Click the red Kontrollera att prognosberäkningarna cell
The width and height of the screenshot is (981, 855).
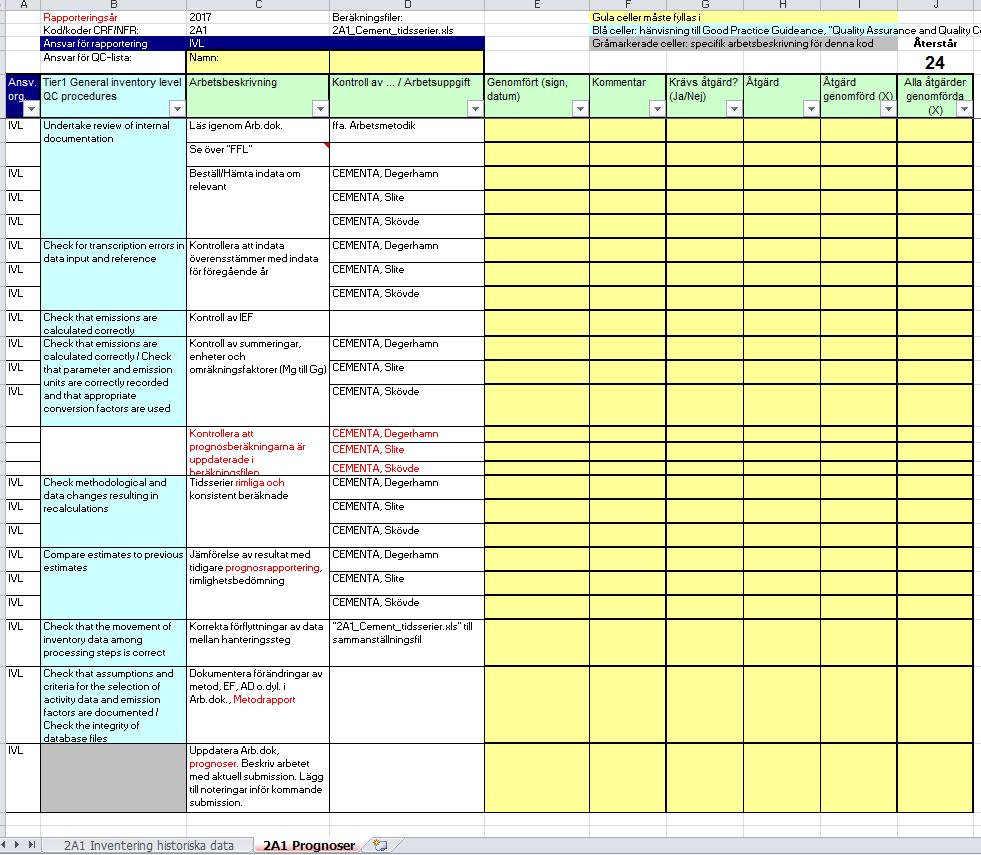click(258, 451)
